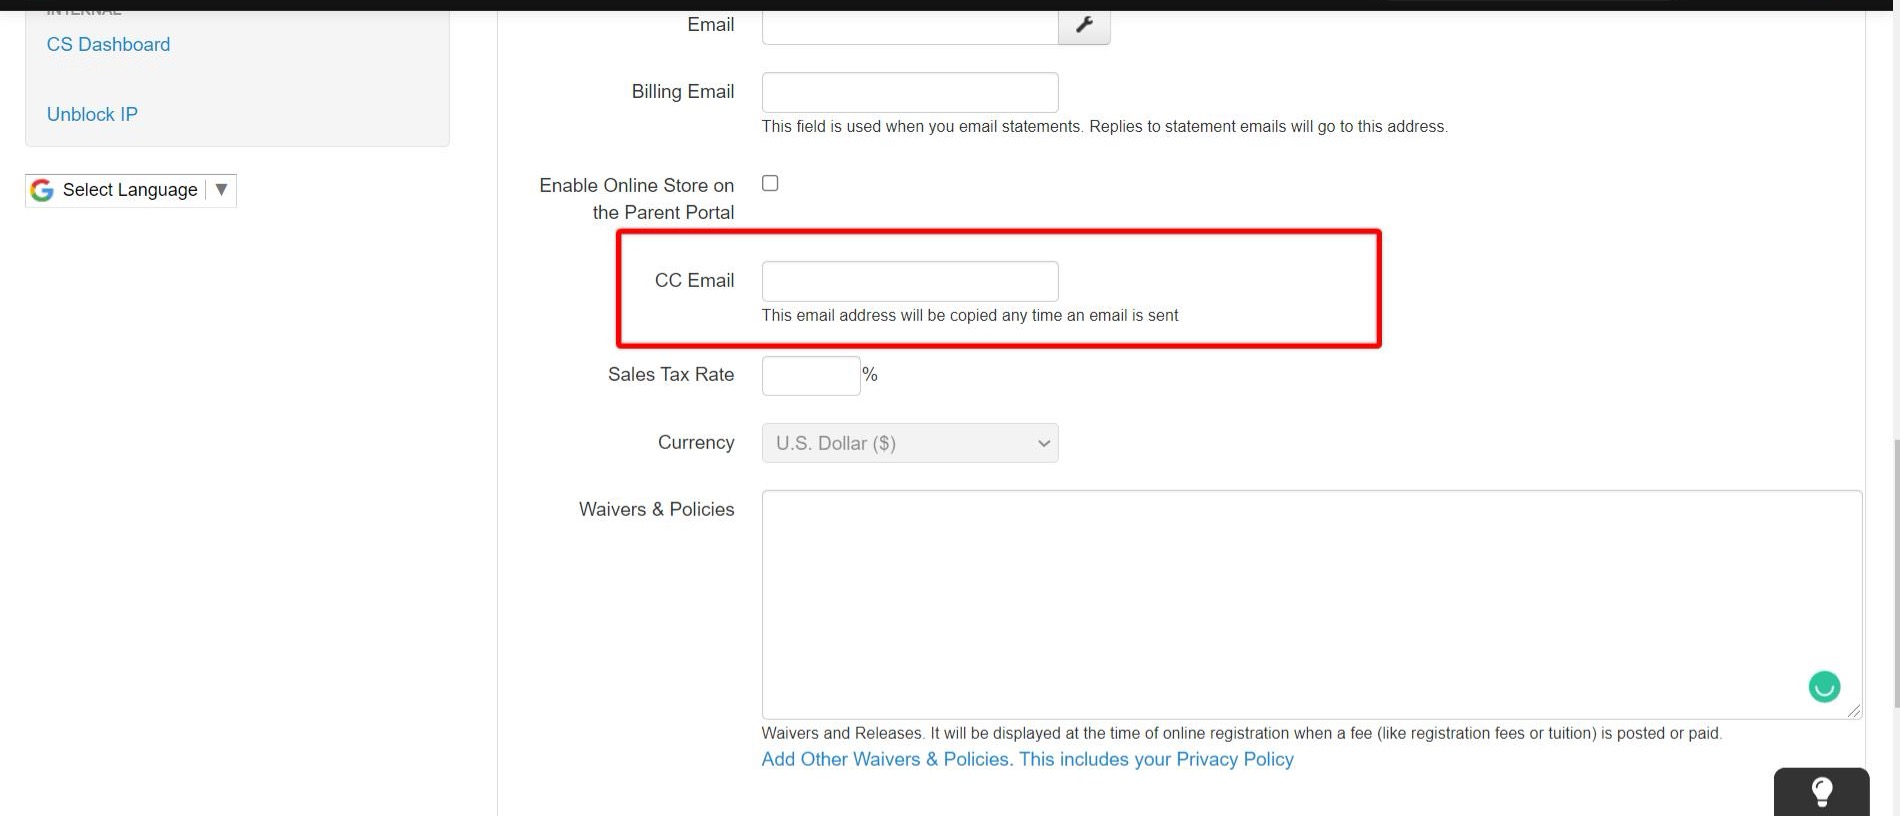Open the lightbulb help widget
Image resolution: width=1900 pixels, height=816 pixels.
[1821, 792]
